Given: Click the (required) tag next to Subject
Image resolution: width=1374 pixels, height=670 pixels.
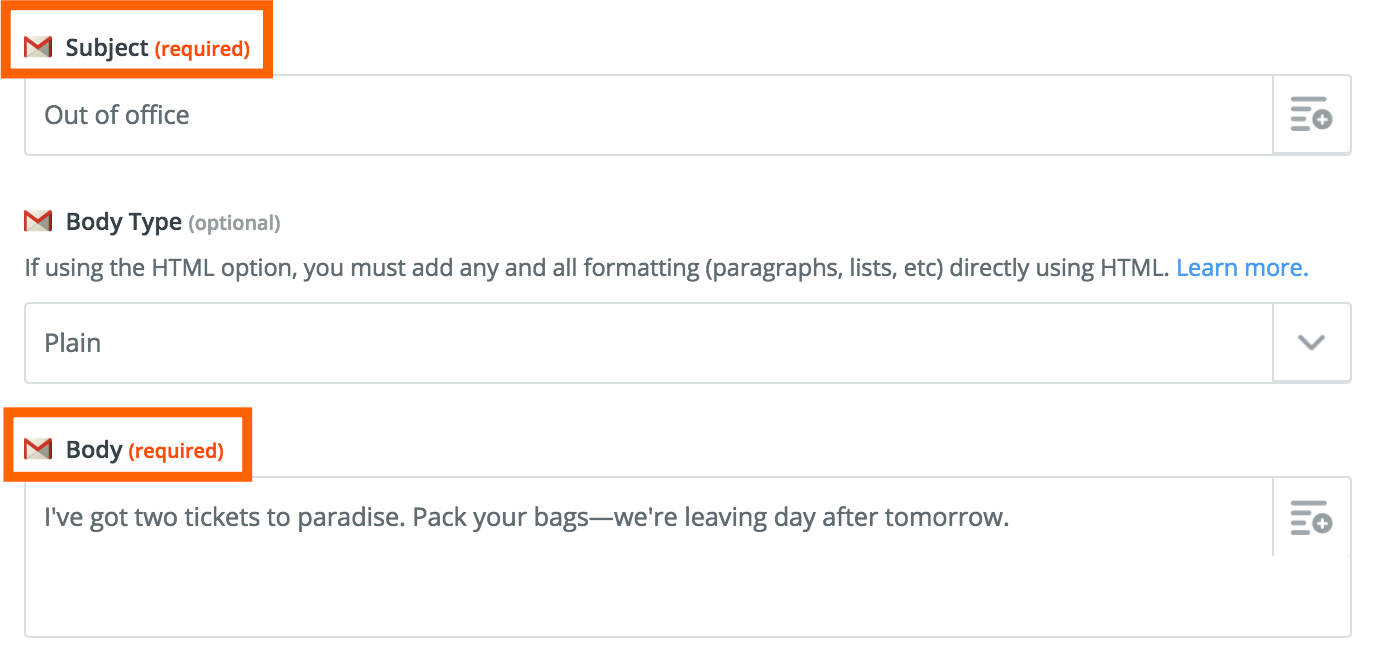Looking at the screenshot, I should coord(202,49).
